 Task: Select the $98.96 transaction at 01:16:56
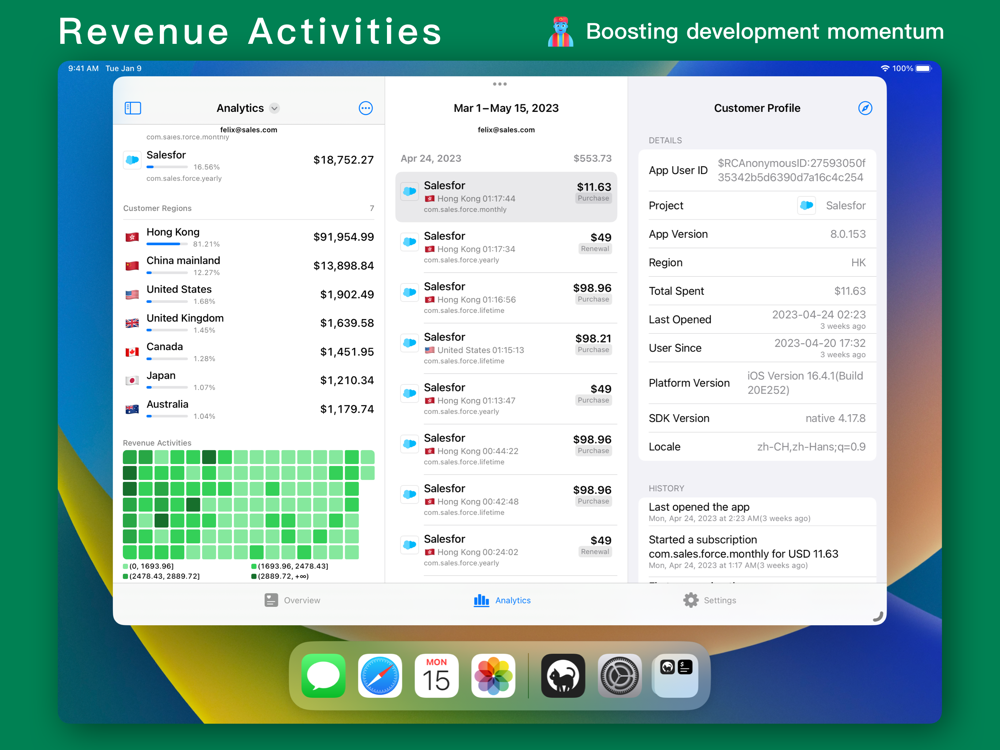(x=506, y=298)
